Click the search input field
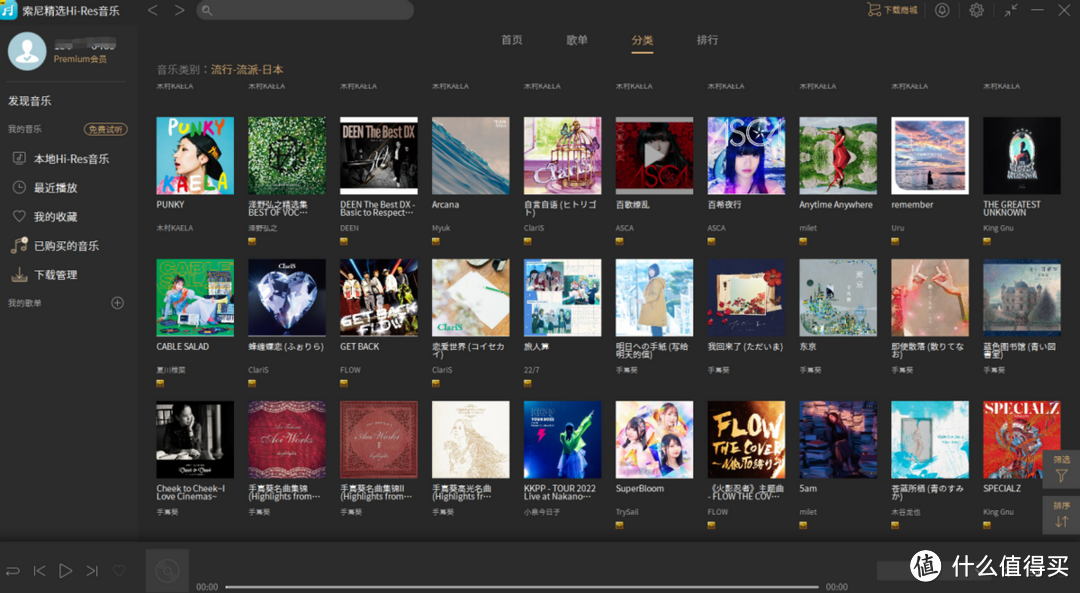1080x593 pixels. click(305, 10)
